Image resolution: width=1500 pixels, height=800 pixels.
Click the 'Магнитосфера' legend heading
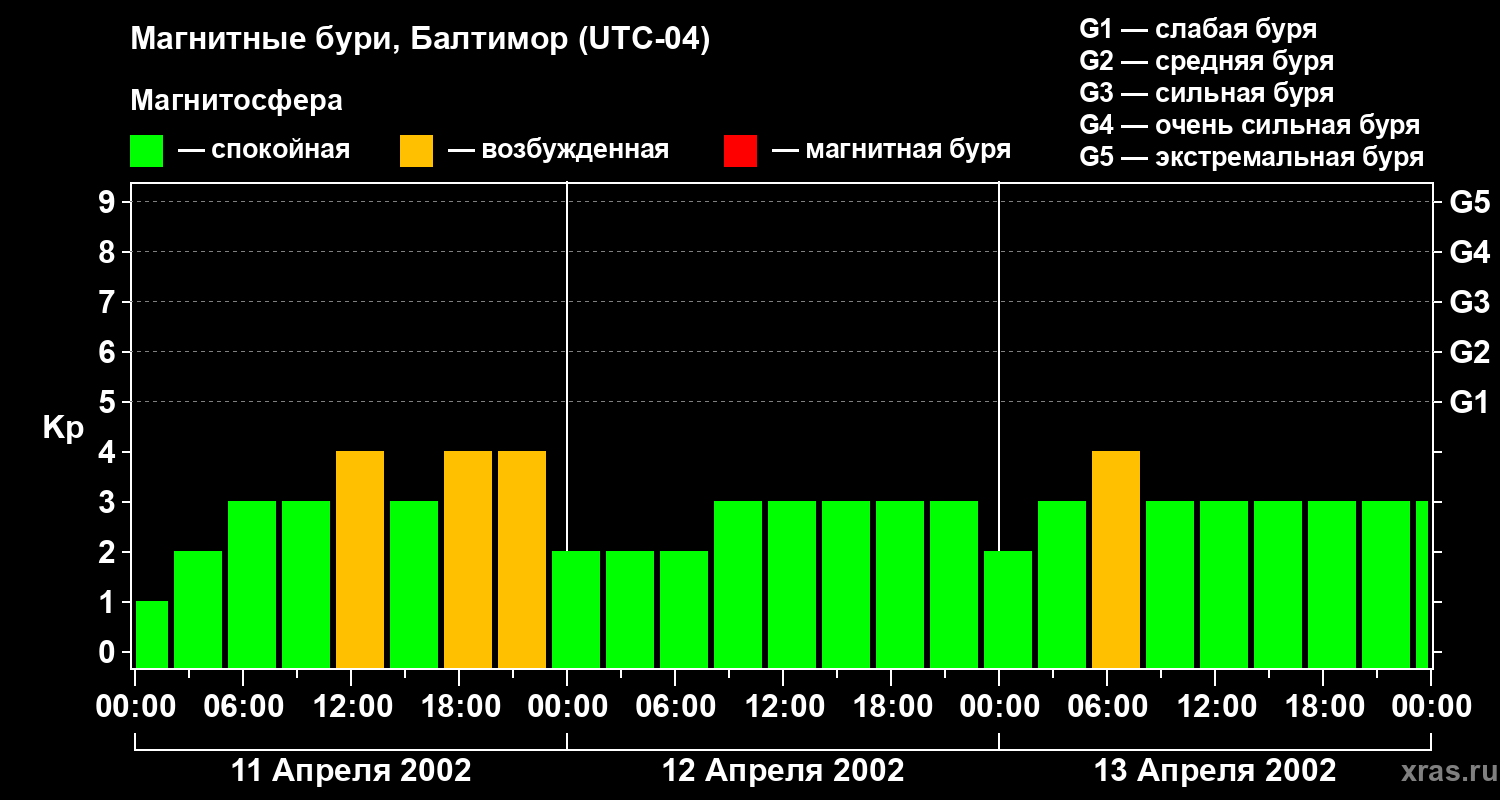click(x=236, y=101)
